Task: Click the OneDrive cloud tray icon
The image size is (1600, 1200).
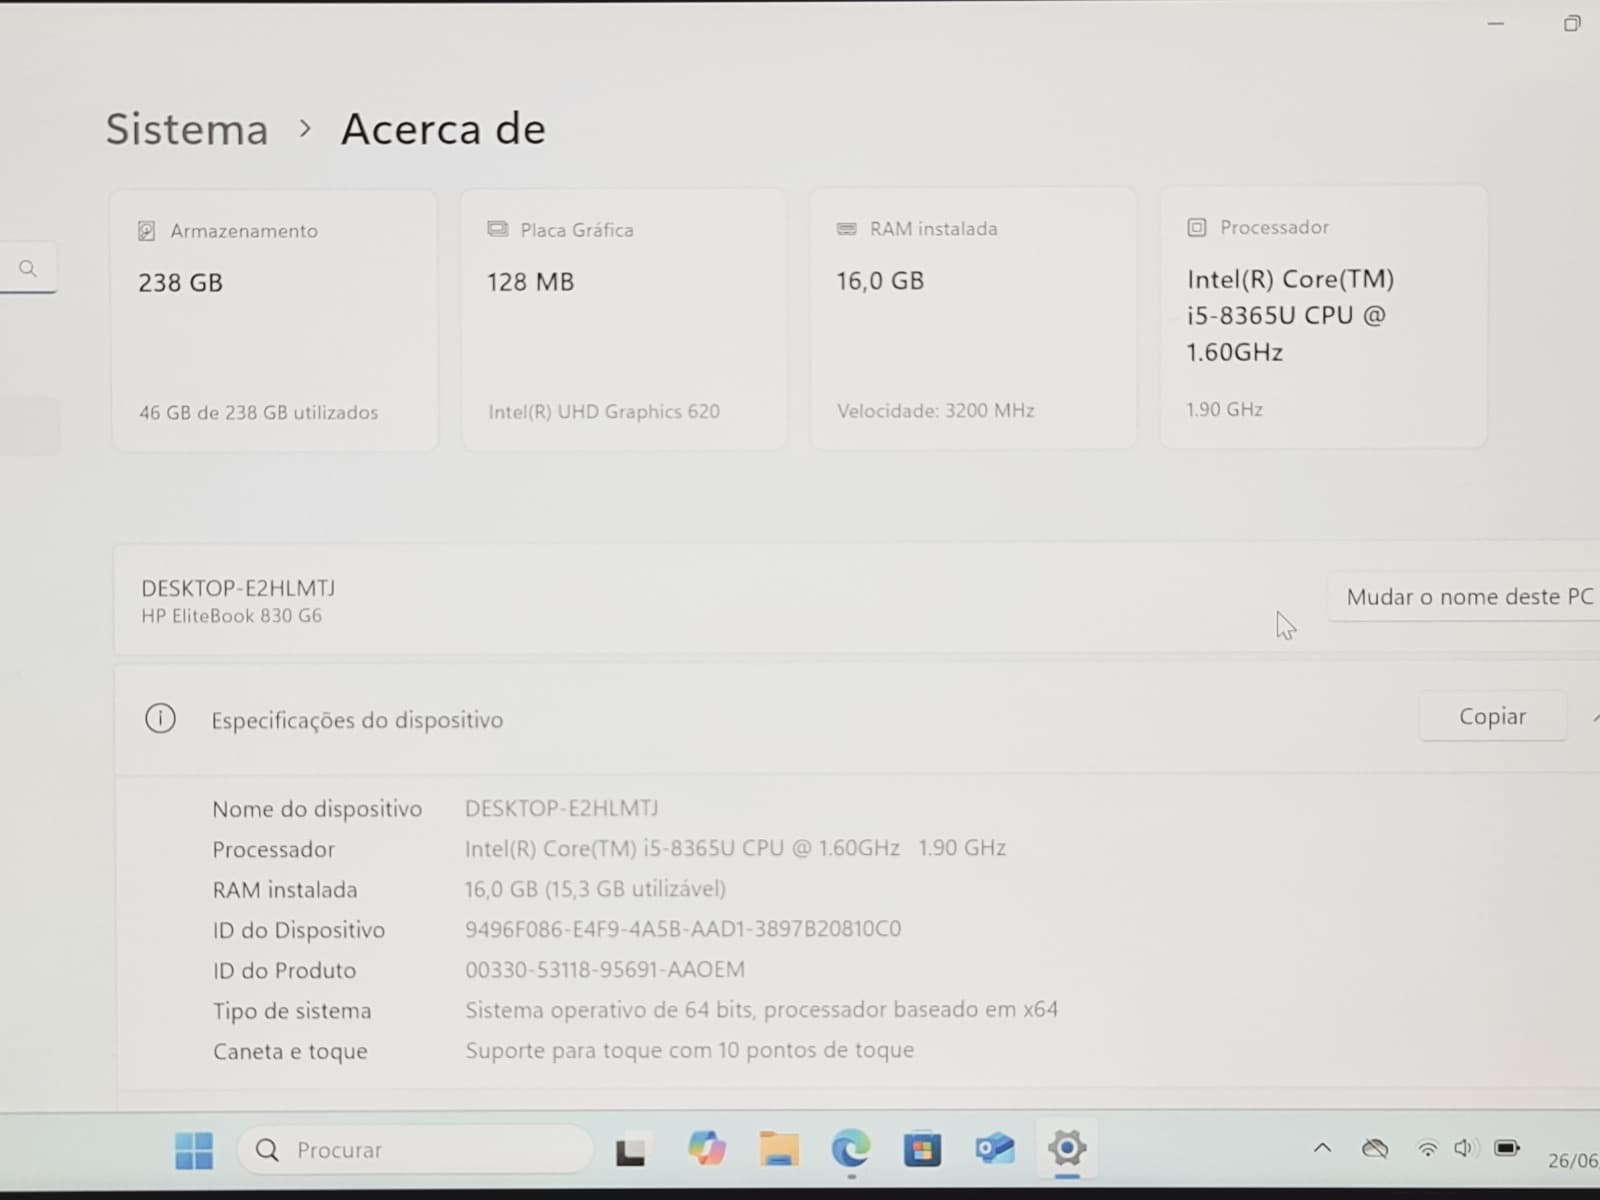Action: [1375, 1149]
